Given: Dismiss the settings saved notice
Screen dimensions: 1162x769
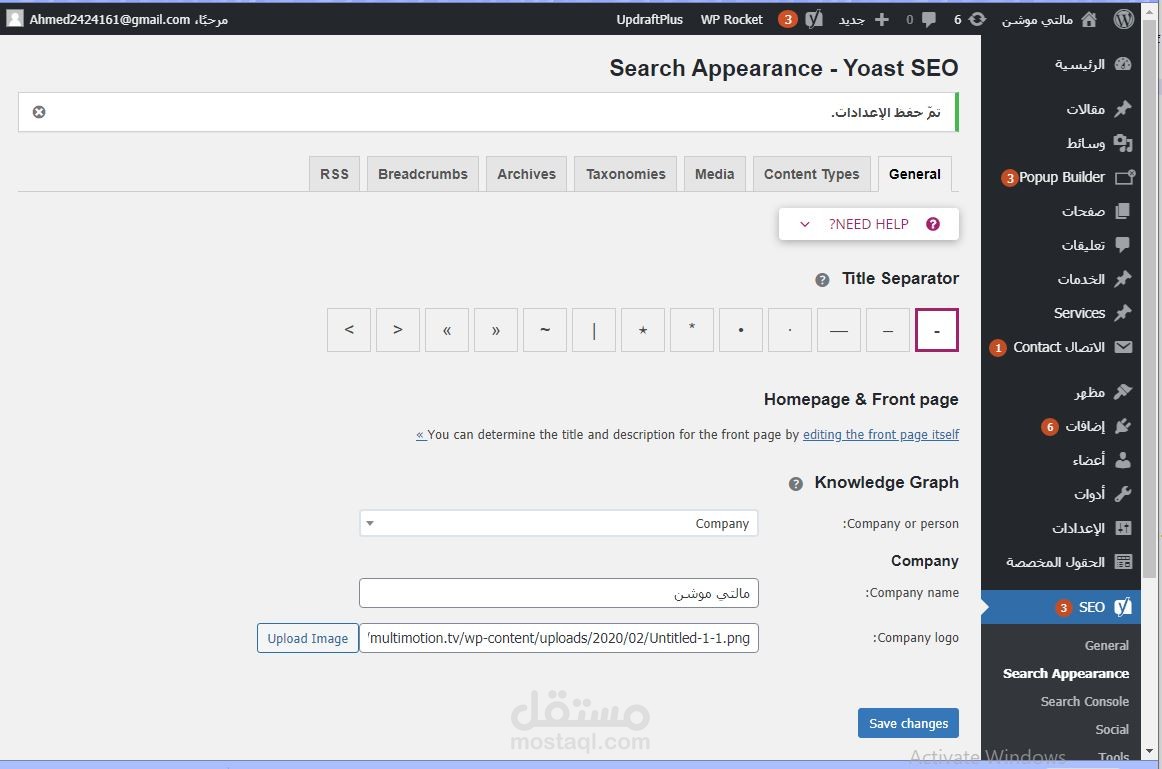Looking at the screenshot, I should click(39, 112).
